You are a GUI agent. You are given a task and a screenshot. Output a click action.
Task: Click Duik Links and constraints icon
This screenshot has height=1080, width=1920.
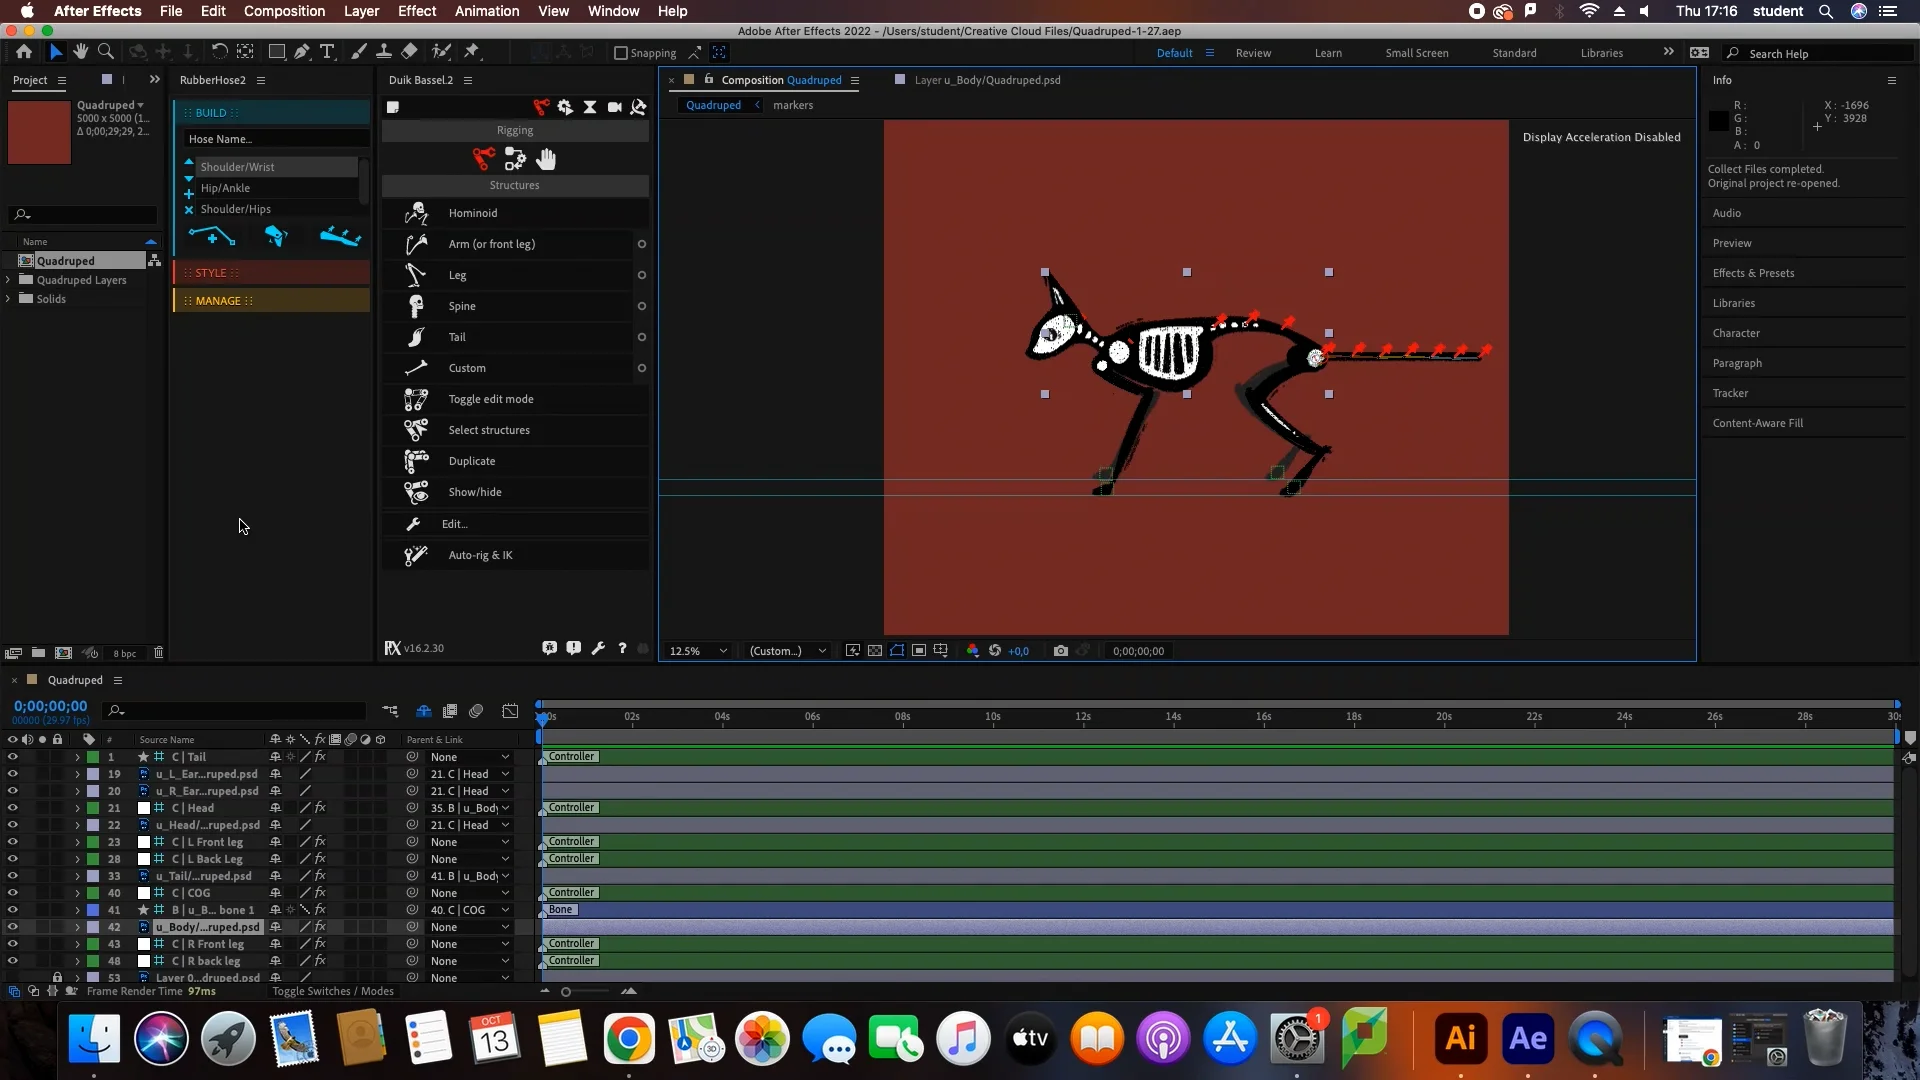[x=515, y=159]
